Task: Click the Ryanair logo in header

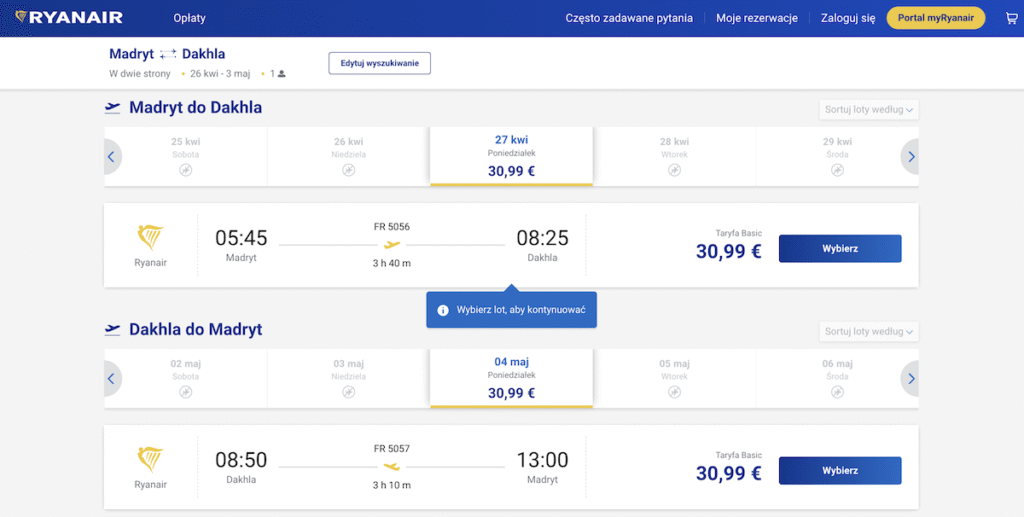Action: (x=69, y=18)
